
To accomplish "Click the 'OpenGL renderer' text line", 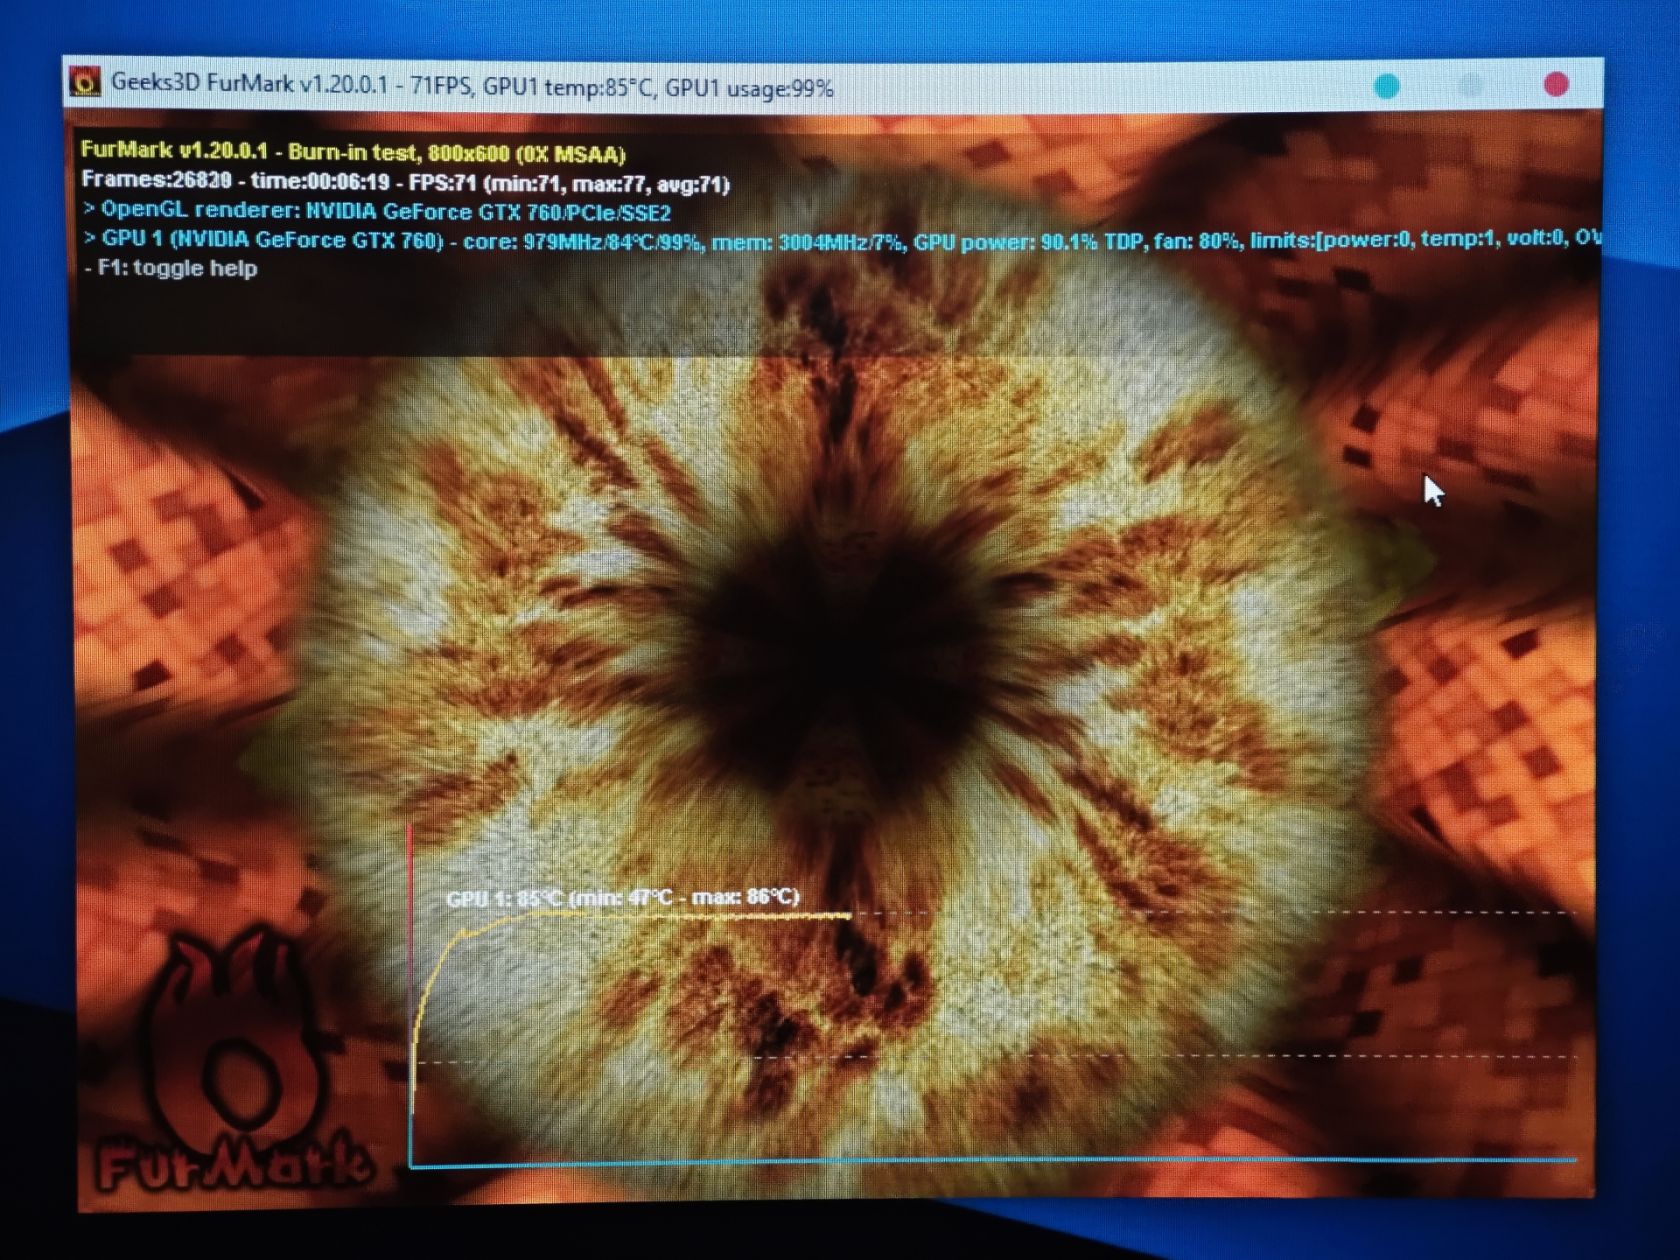I will point(377,211).
